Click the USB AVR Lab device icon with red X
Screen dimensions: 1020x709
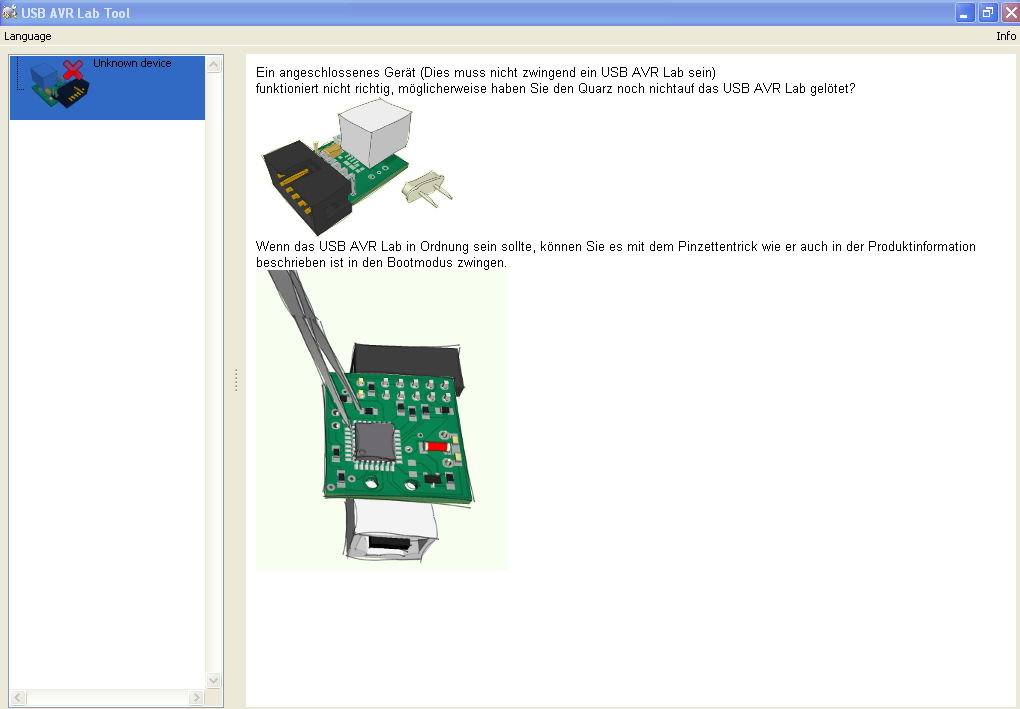coord(59,83)
